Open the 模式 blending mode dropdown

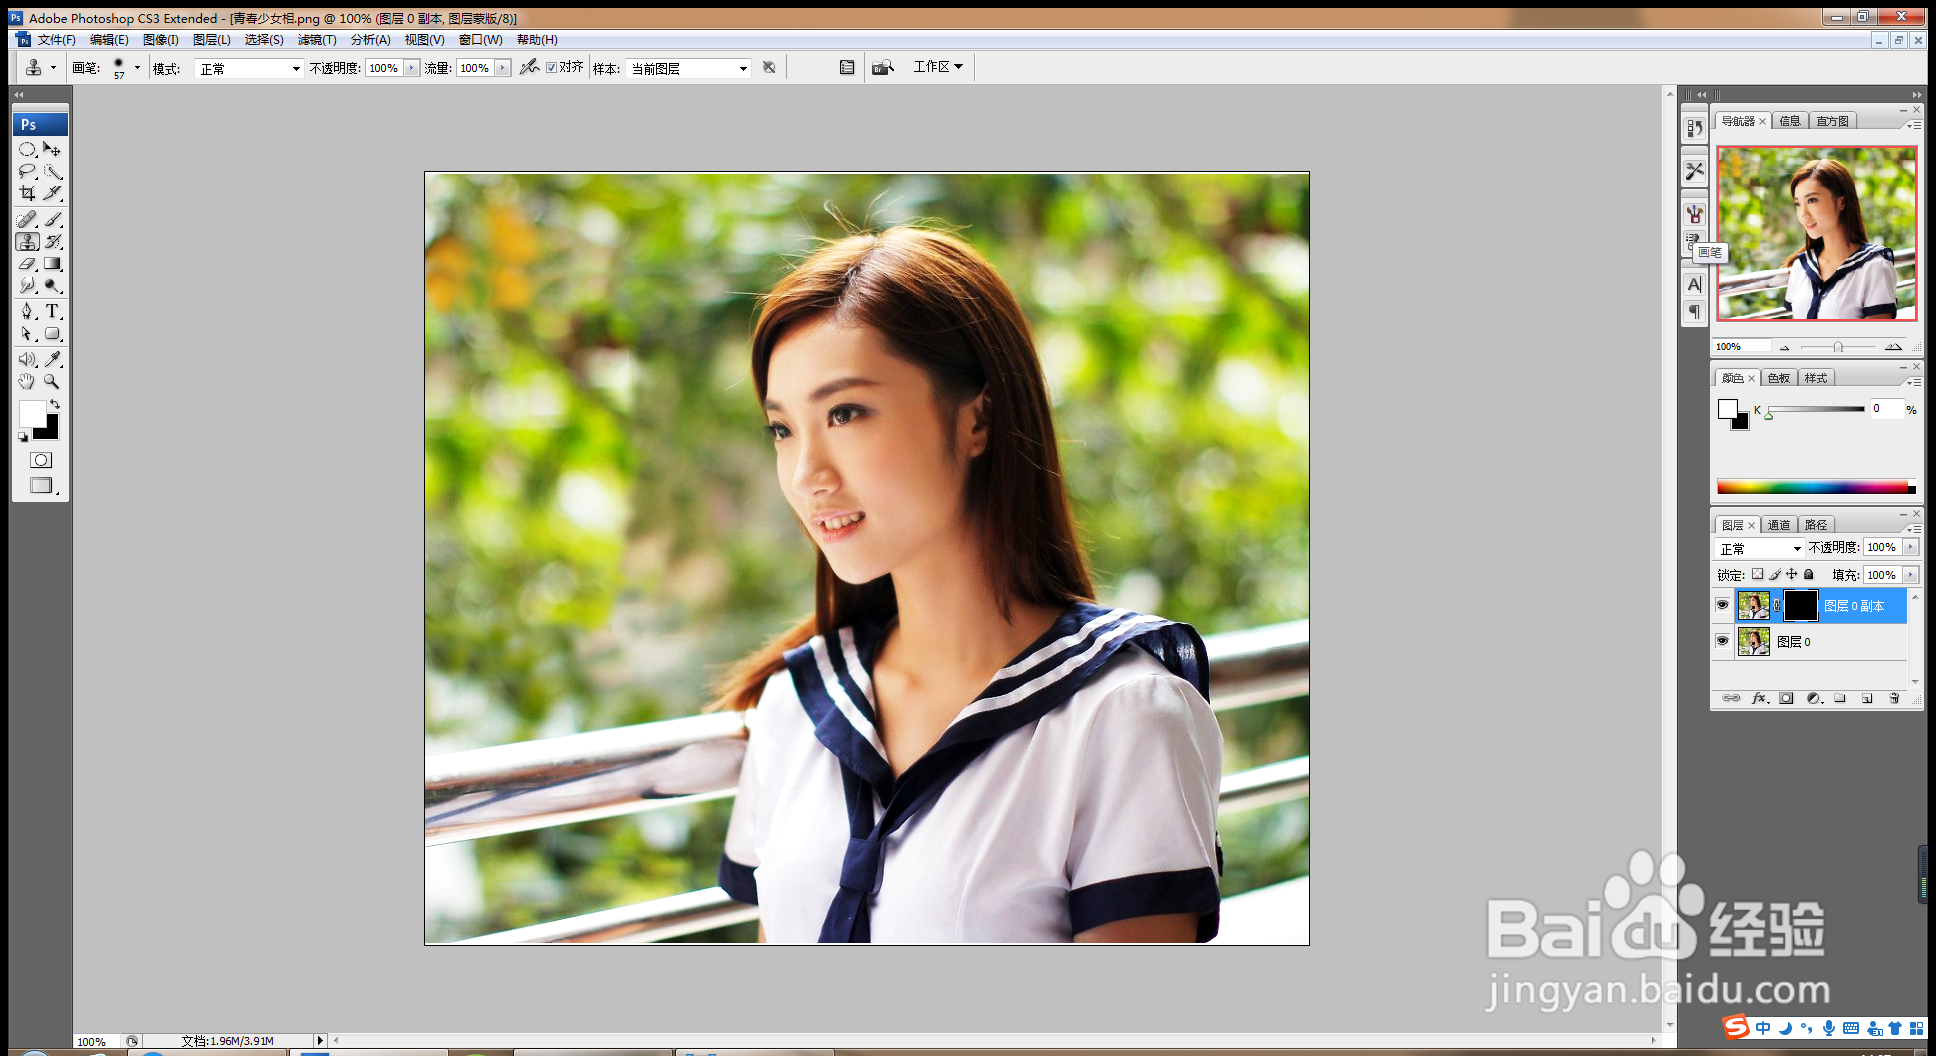(249, 68)
